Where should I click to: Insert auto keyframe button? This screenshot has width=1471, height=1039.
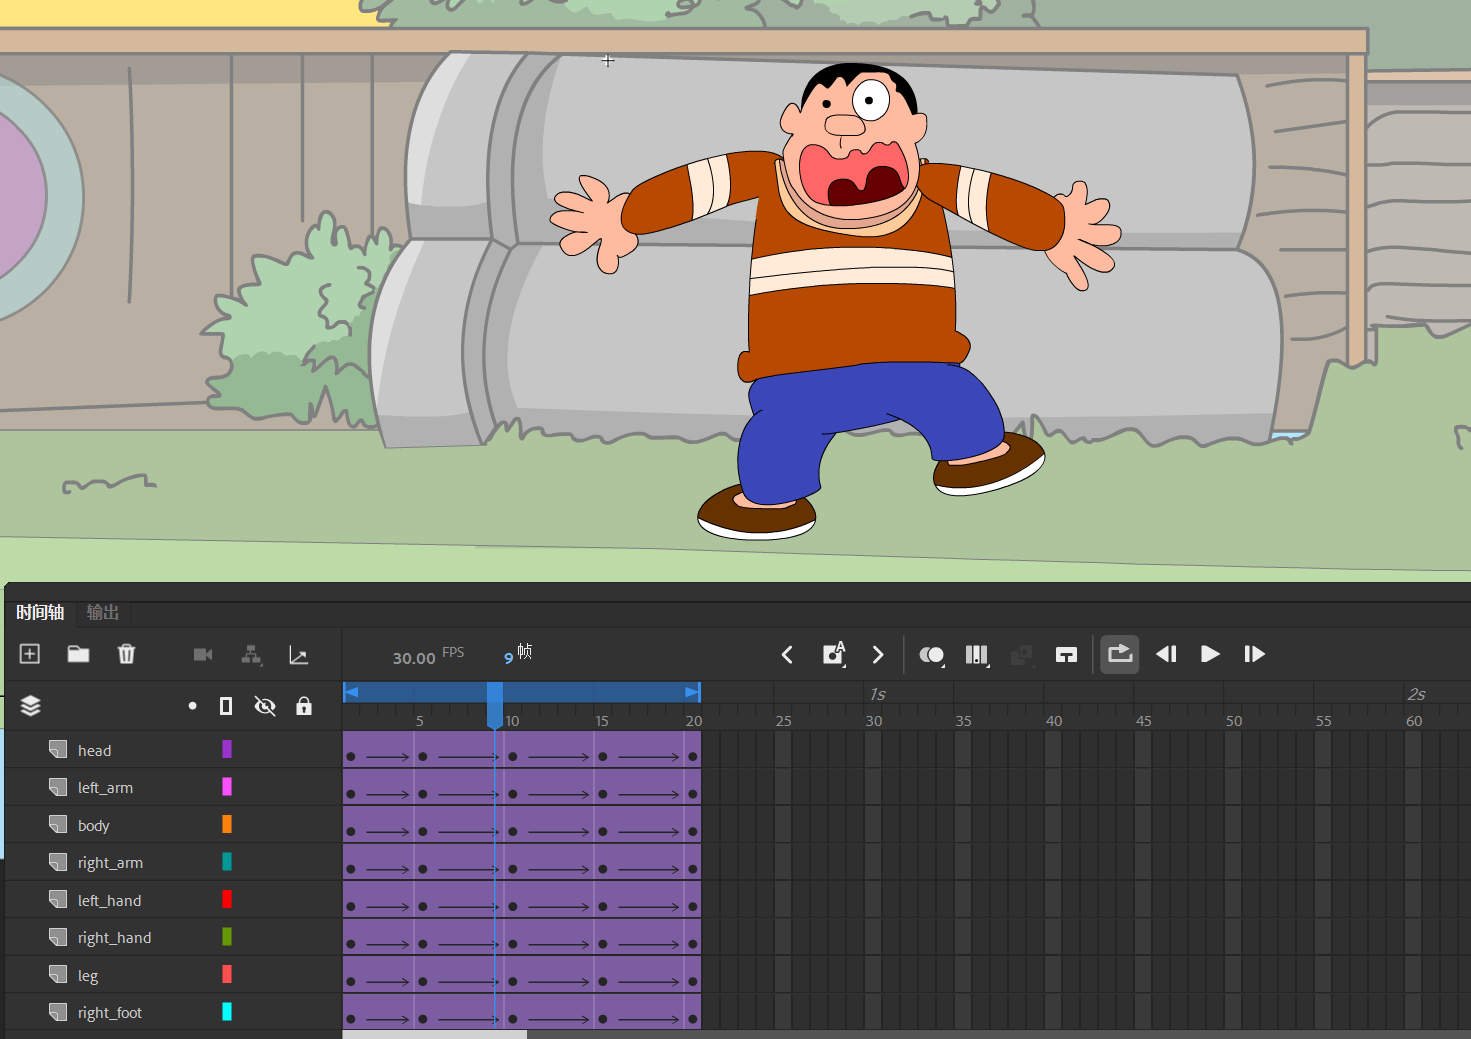point(834,653)
